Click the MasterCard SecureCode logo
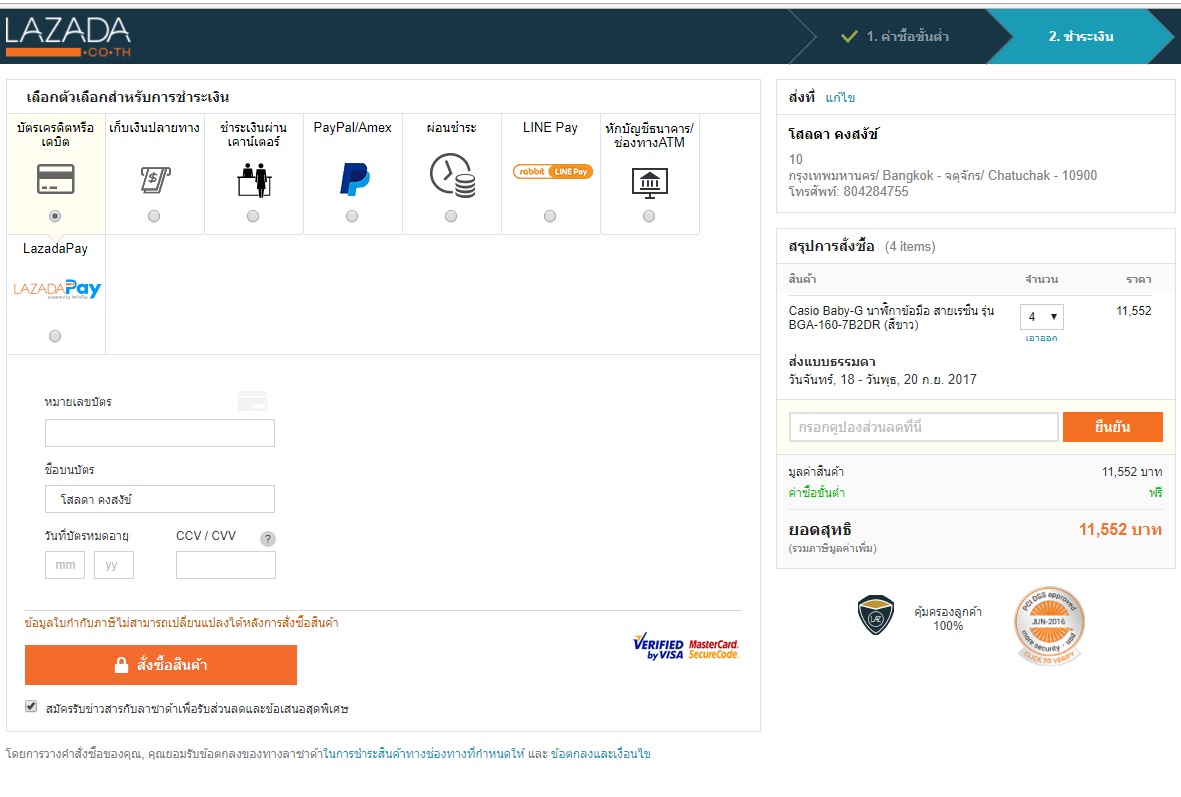Viewport: 1181px width, 797px height. (x=713, y=649)
